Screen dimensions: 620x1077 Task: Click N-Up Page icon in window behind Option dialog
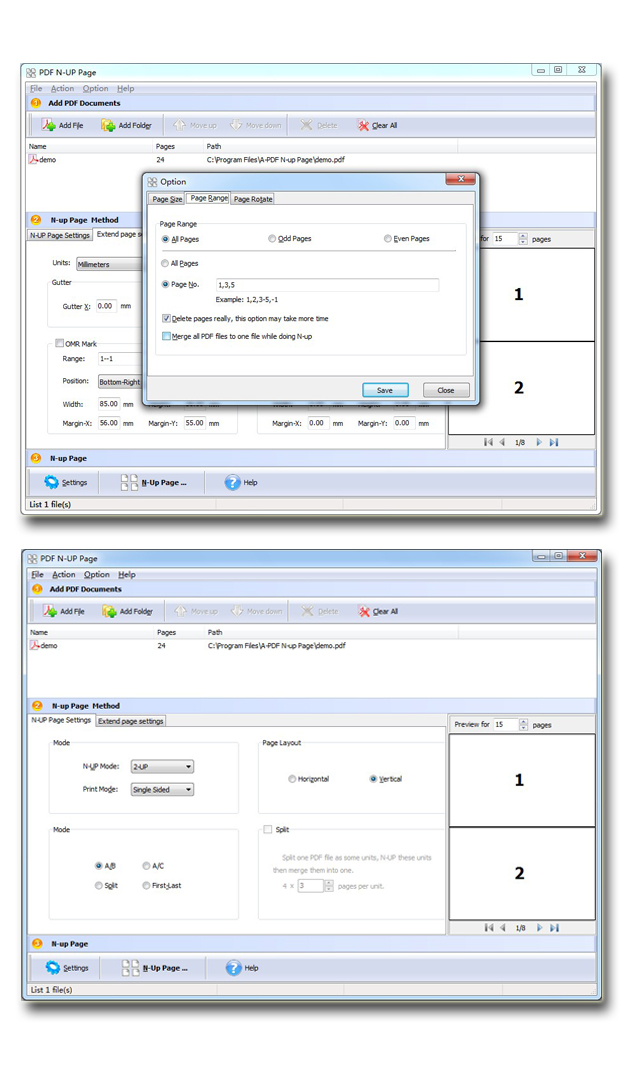[129, 482]
